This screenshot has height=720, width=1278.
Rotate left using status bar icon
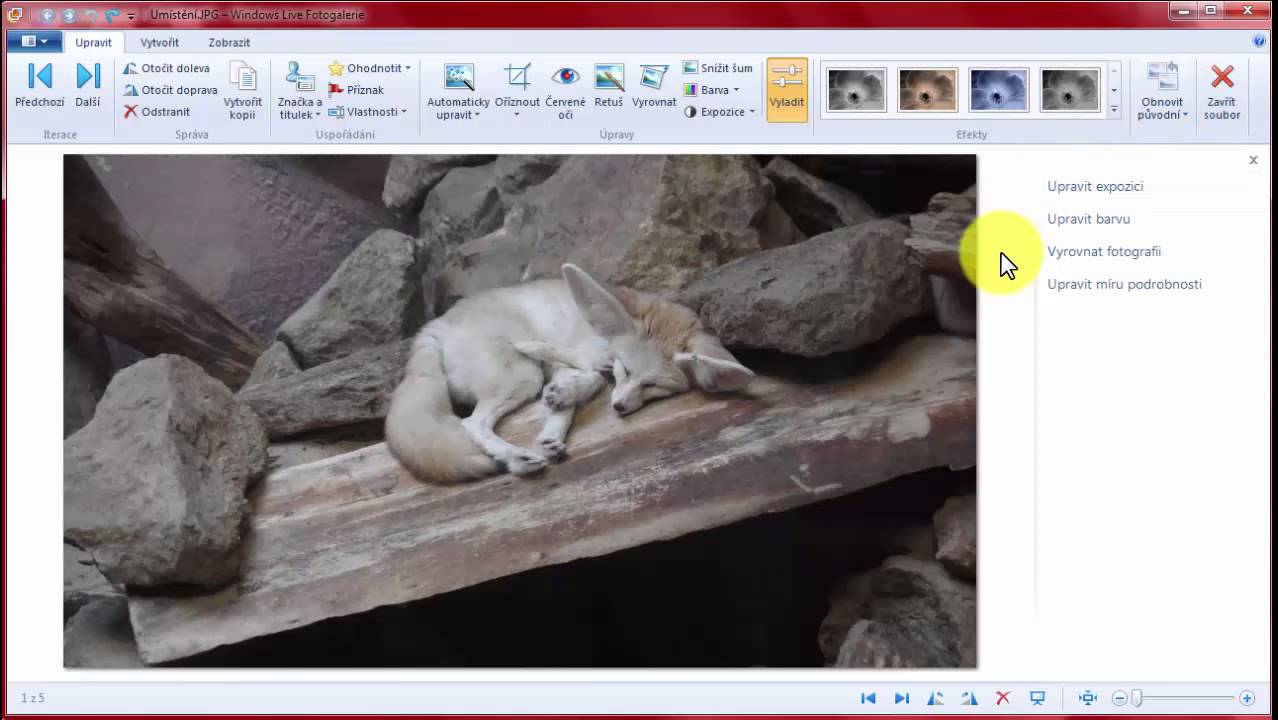pyautogui.click(x=936, y=698)
